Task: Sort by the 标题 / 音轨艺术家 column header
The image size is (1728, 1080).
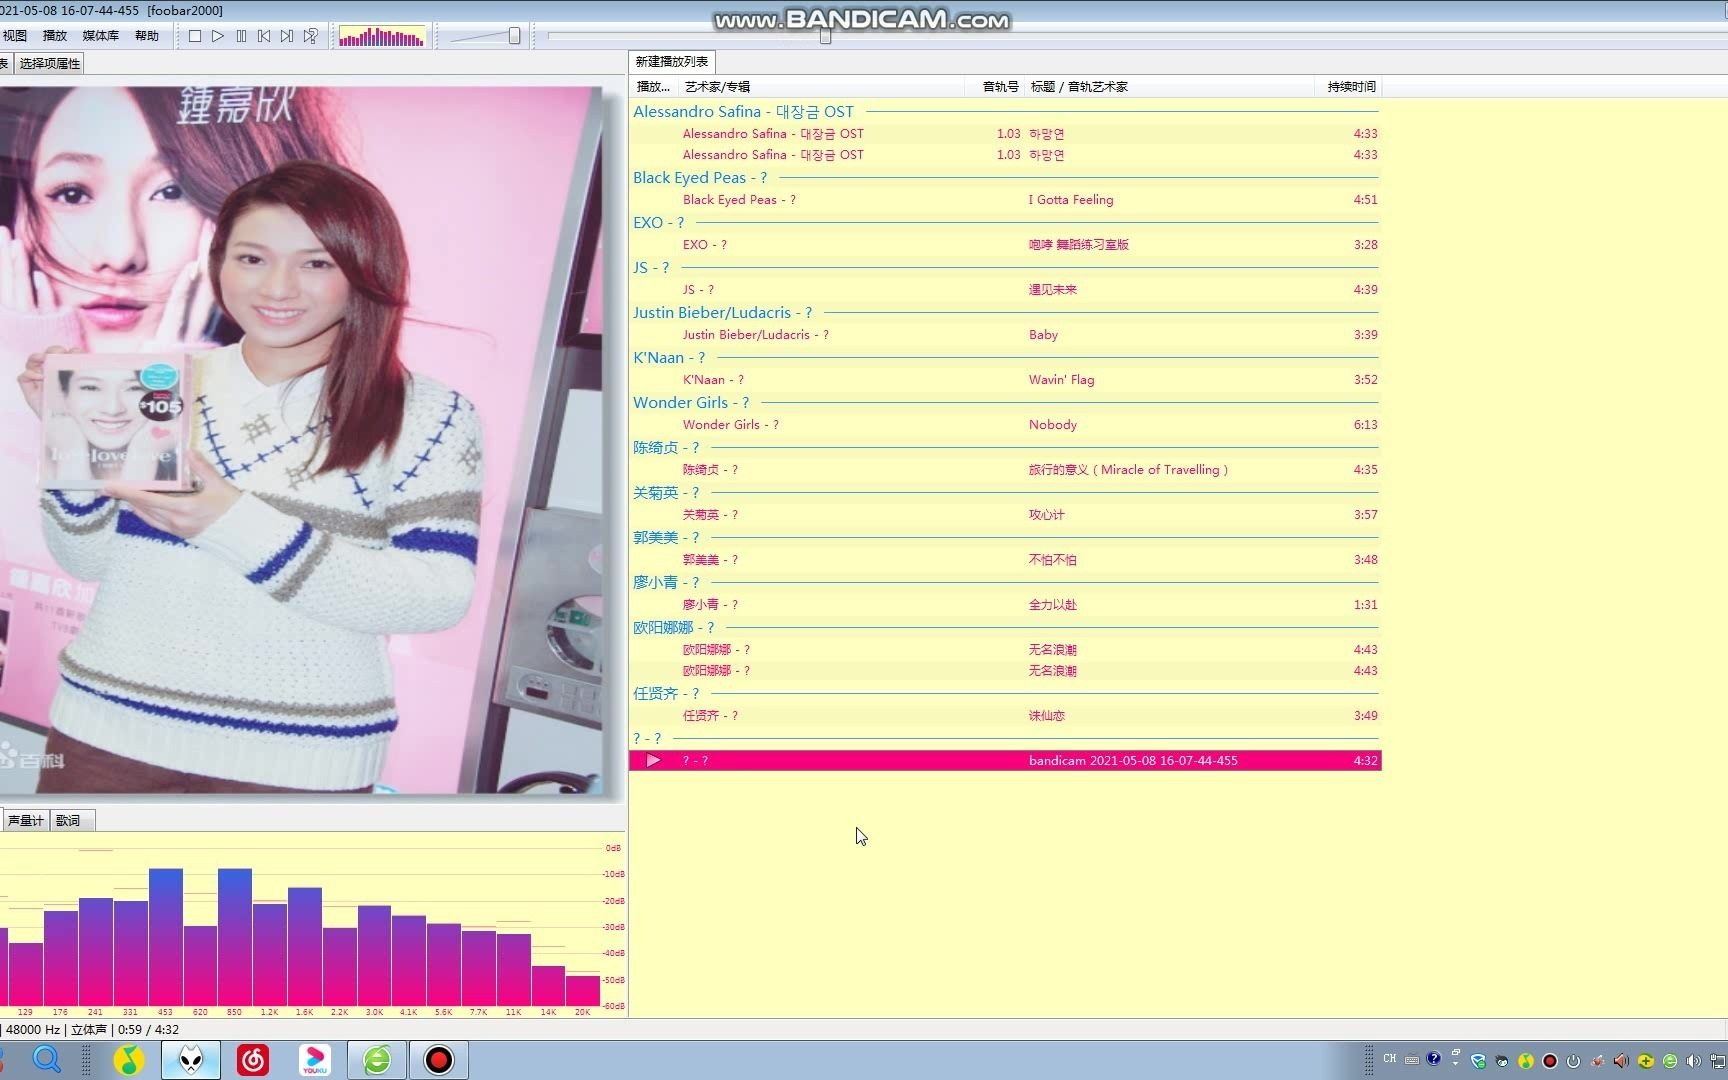Action: coord(1170,87)
